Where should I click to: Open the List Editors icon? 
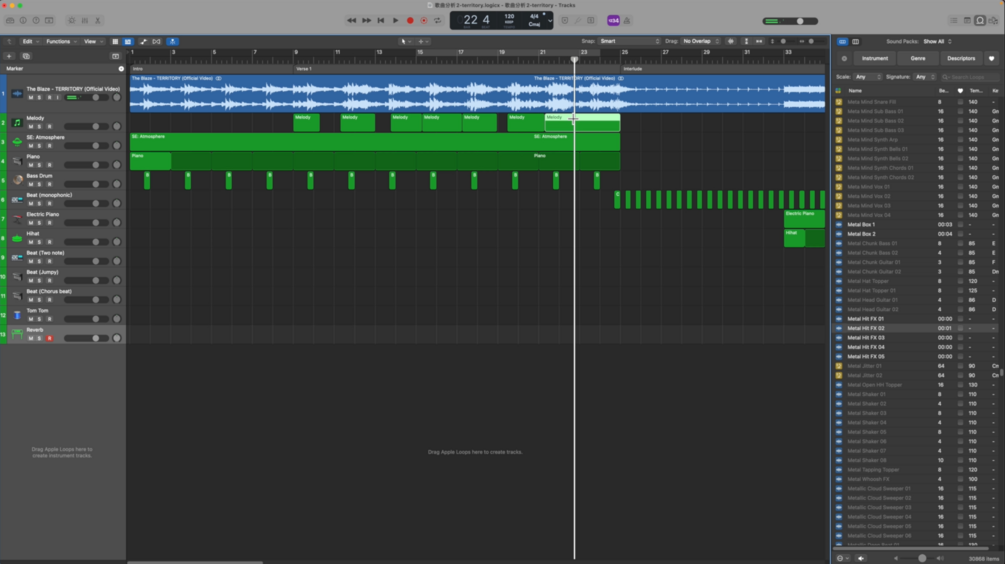click(x=954, y=21)
